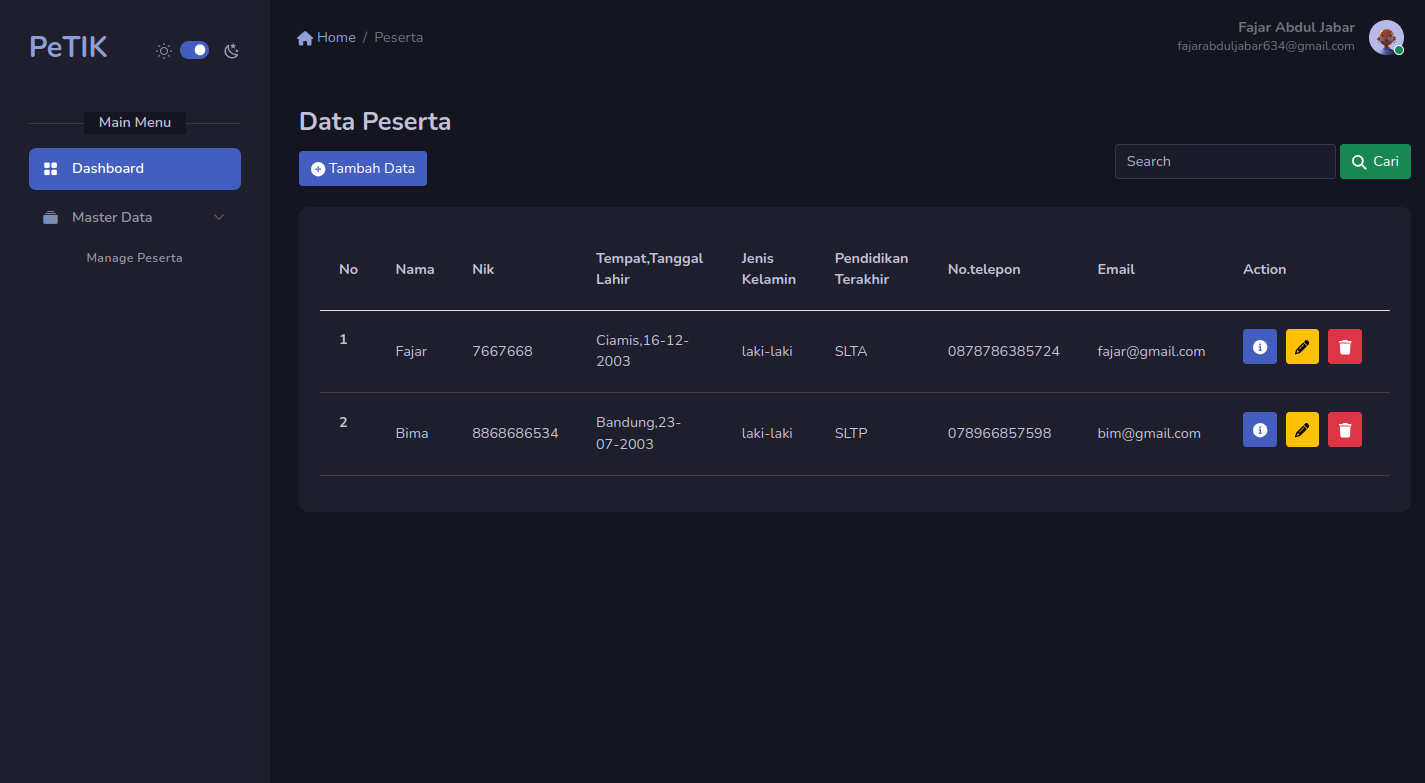Click the sun light-mode icon
Screen dimensions: 1425x783
click(164, 51)
